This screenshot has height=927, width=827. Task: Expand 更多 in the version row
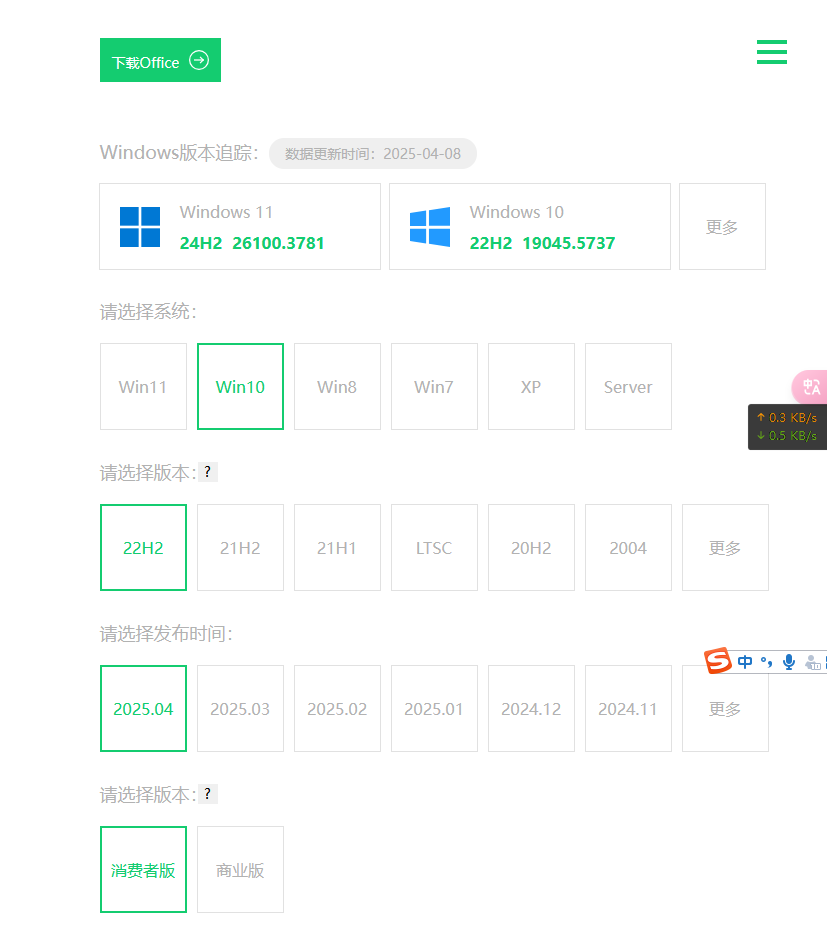pos(725,547)
